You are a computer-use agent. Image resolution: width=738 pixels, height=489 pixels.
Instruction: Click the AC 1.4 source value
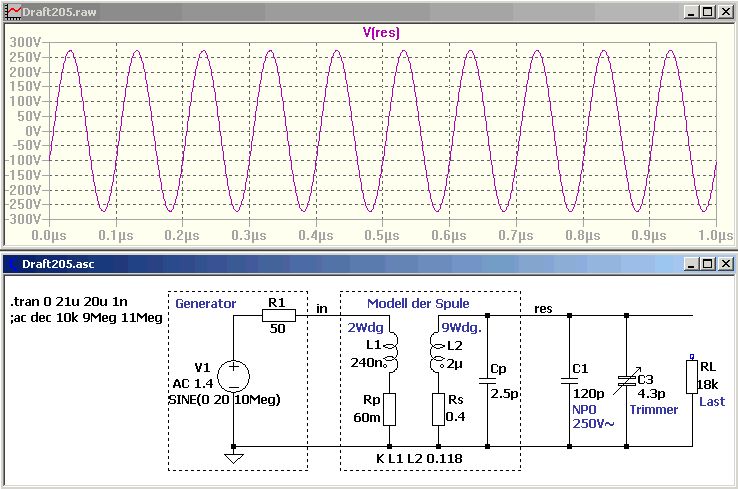click(193, 384)
